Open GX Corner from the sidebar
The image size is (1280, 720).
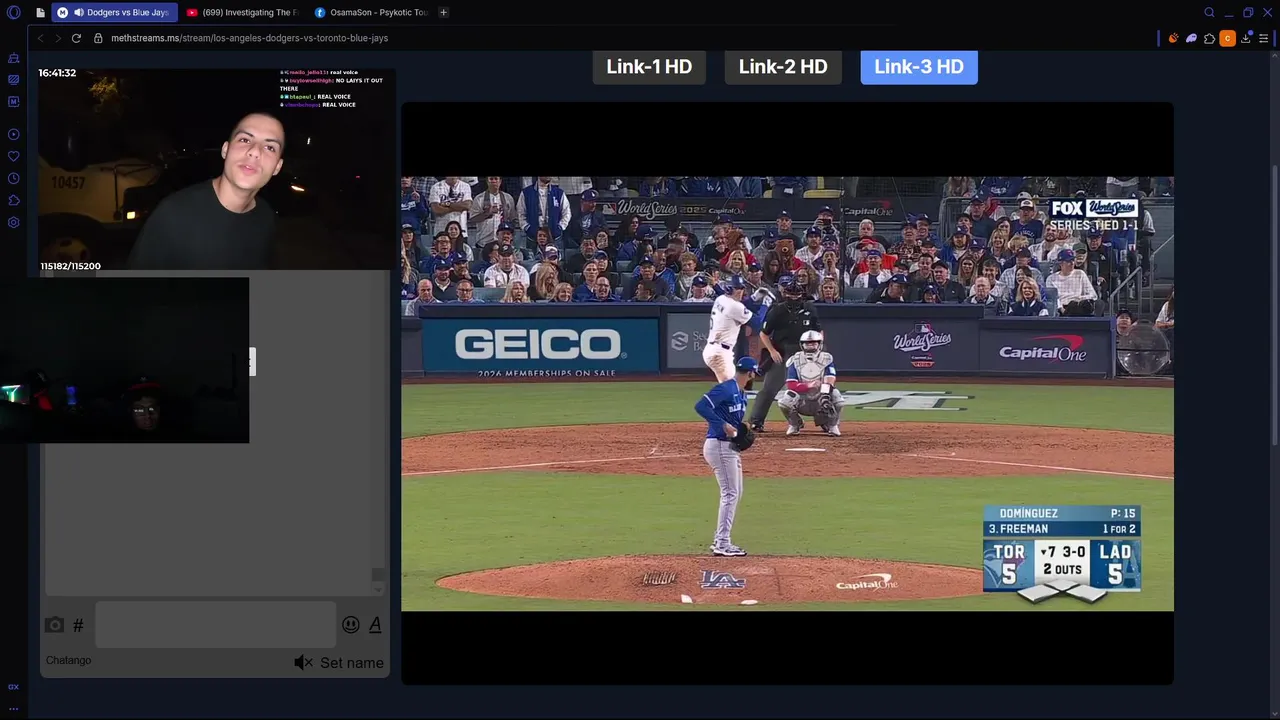click(x=13, y=58)
